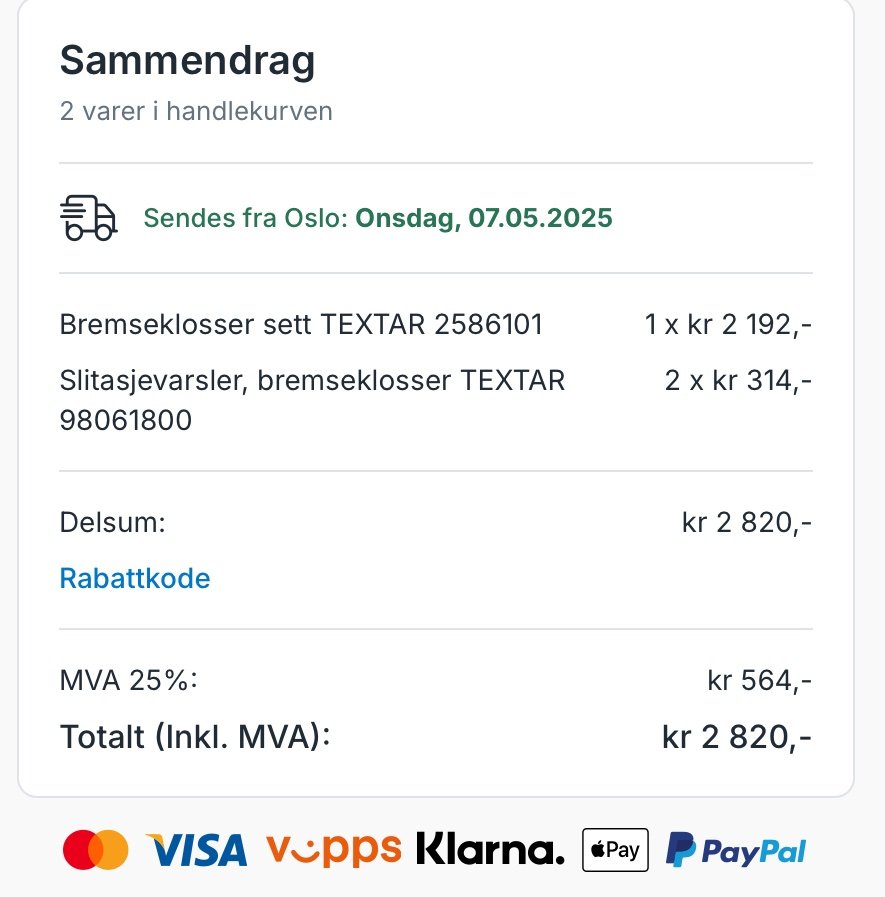Click the Klarna payment logo
Screen dimensions: 885x897
(489, 850)
